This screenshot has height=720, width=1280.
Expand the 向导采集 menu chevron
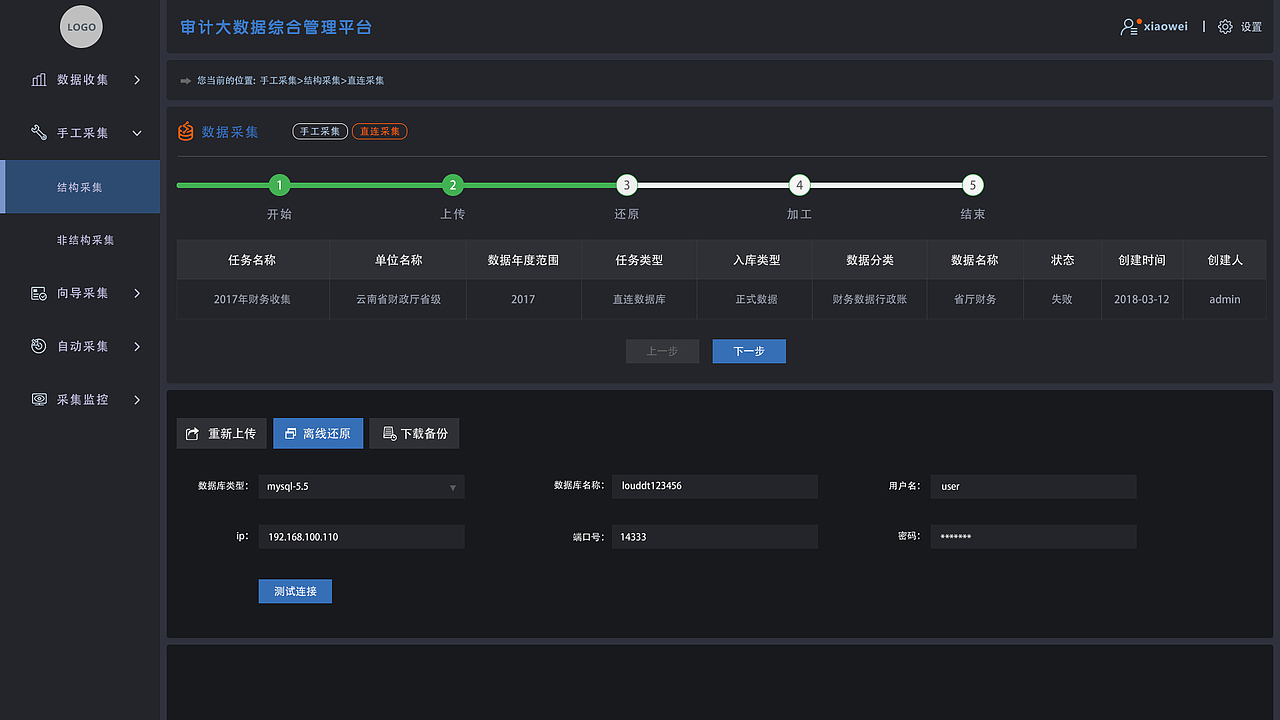(x=137, y=293)
